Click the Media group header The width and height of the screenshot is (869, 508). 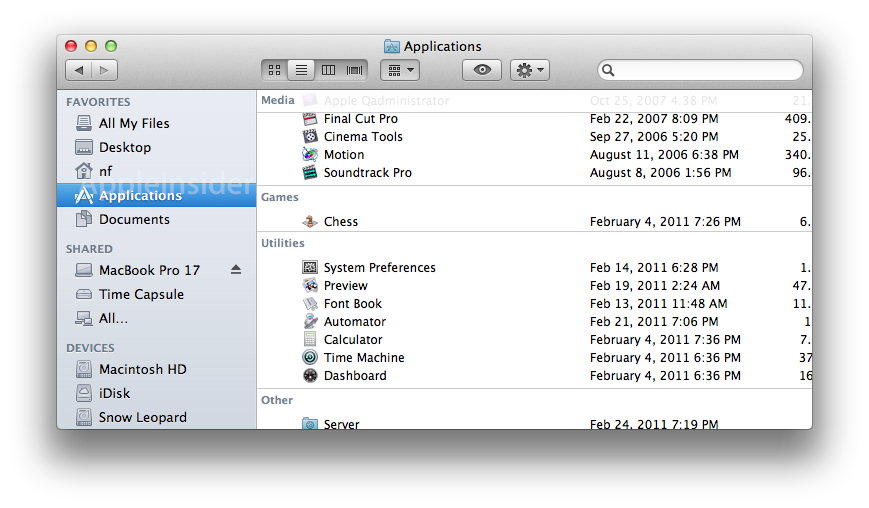click(x=278, y=100)
